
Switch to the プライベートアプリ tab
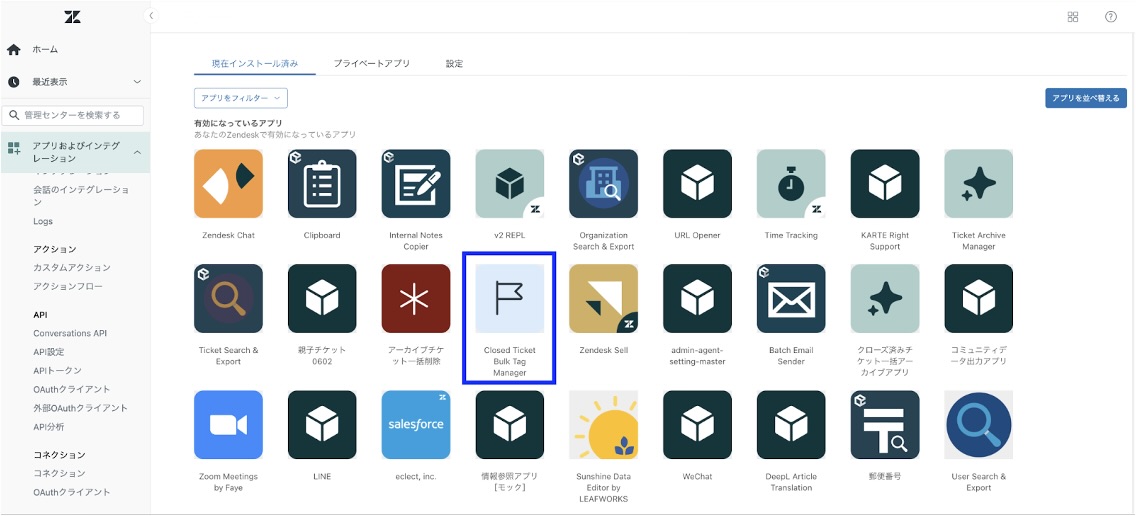tap(372, 64)
